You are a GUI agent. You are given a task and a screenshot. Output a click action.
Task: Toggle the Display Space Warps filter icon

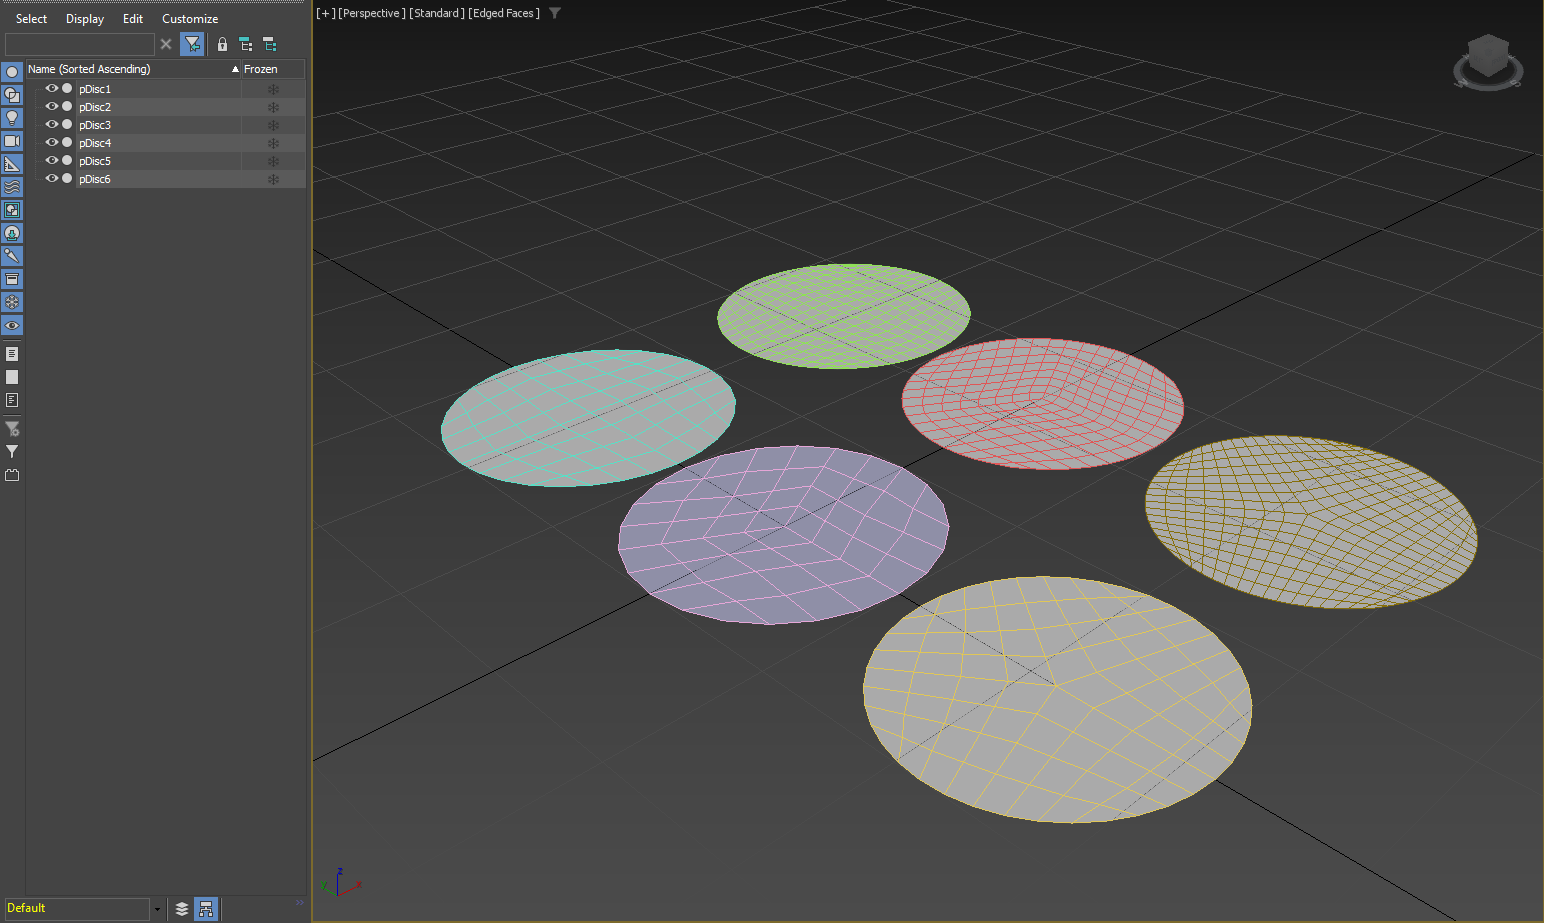[12, 187]
